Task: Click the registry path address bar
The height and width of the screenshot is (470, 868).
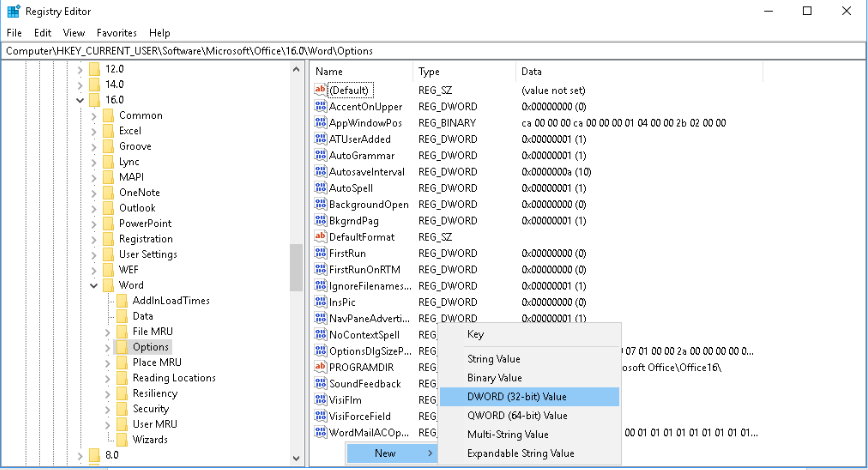Action: [x=433, y=51]
